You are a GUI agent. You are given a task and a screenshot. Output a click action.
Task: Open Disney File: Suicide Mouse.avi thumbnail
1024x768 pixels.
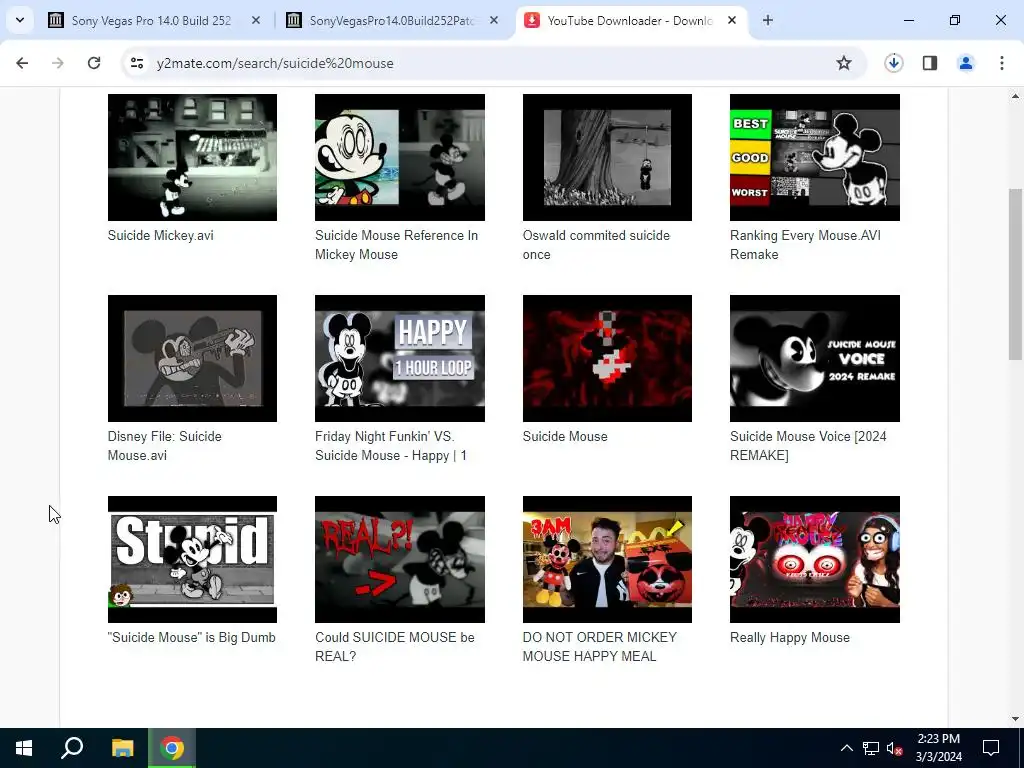(x=192, y=359)
